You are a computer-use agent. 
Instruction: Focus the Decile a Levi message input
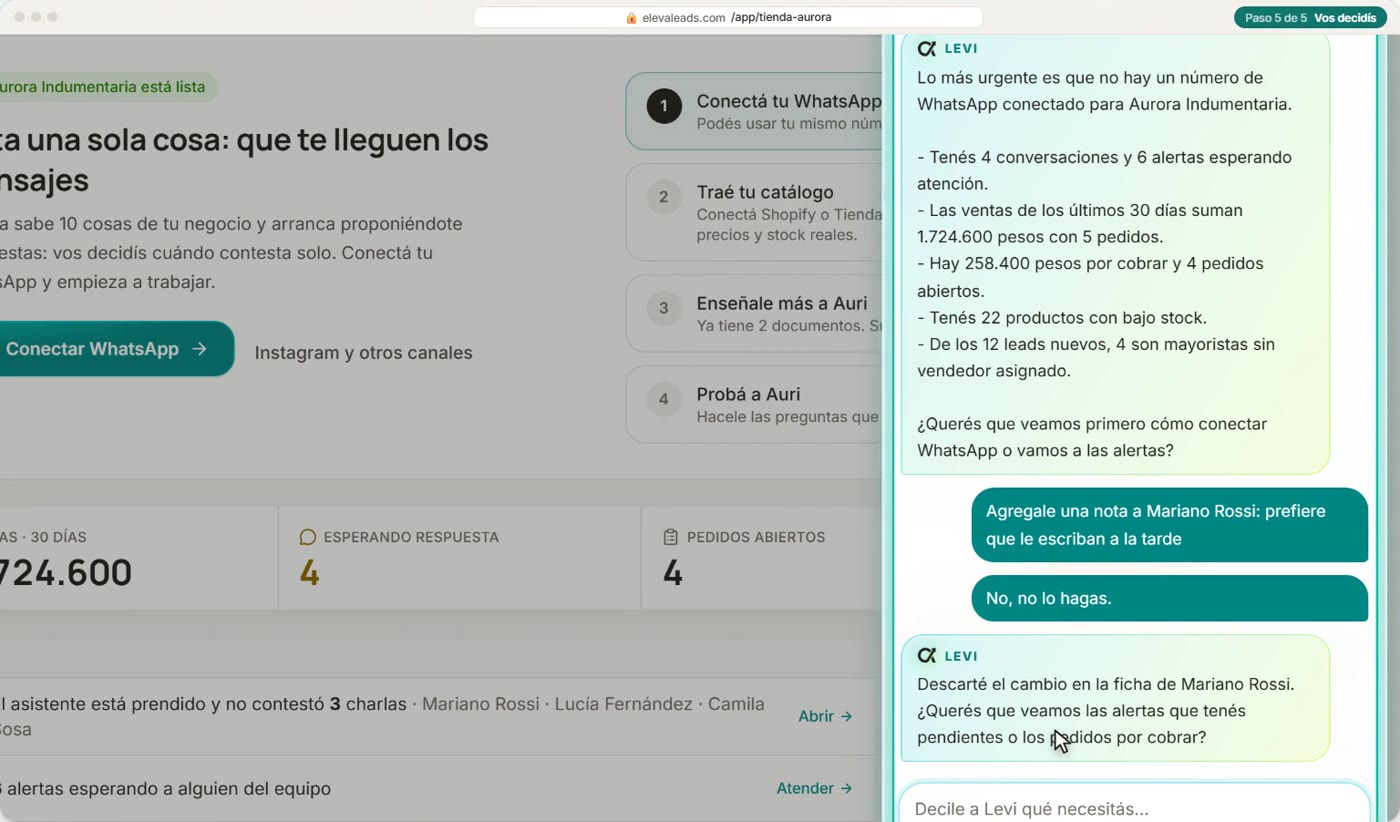point(1133,804)
